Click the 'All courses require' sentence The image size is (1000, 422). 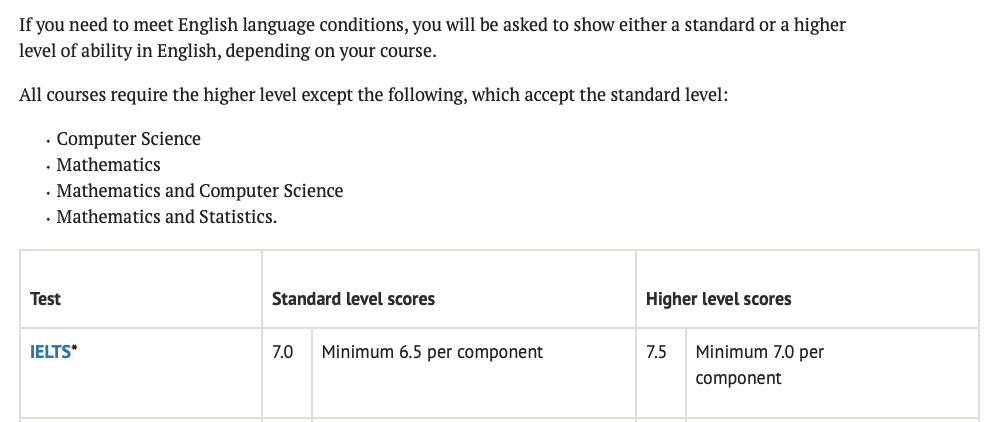click(373, 96)
